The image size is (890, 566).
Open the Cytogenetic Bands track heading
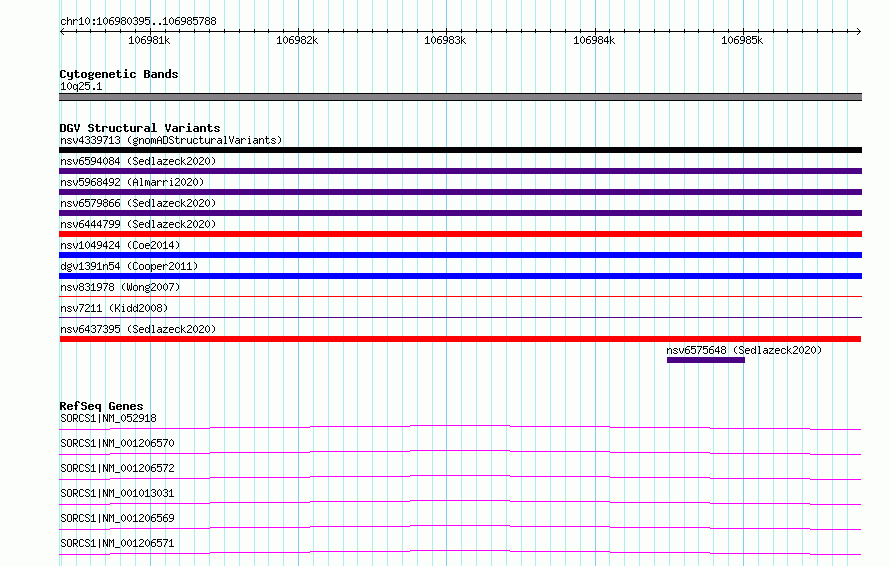[x=119, y=74]
